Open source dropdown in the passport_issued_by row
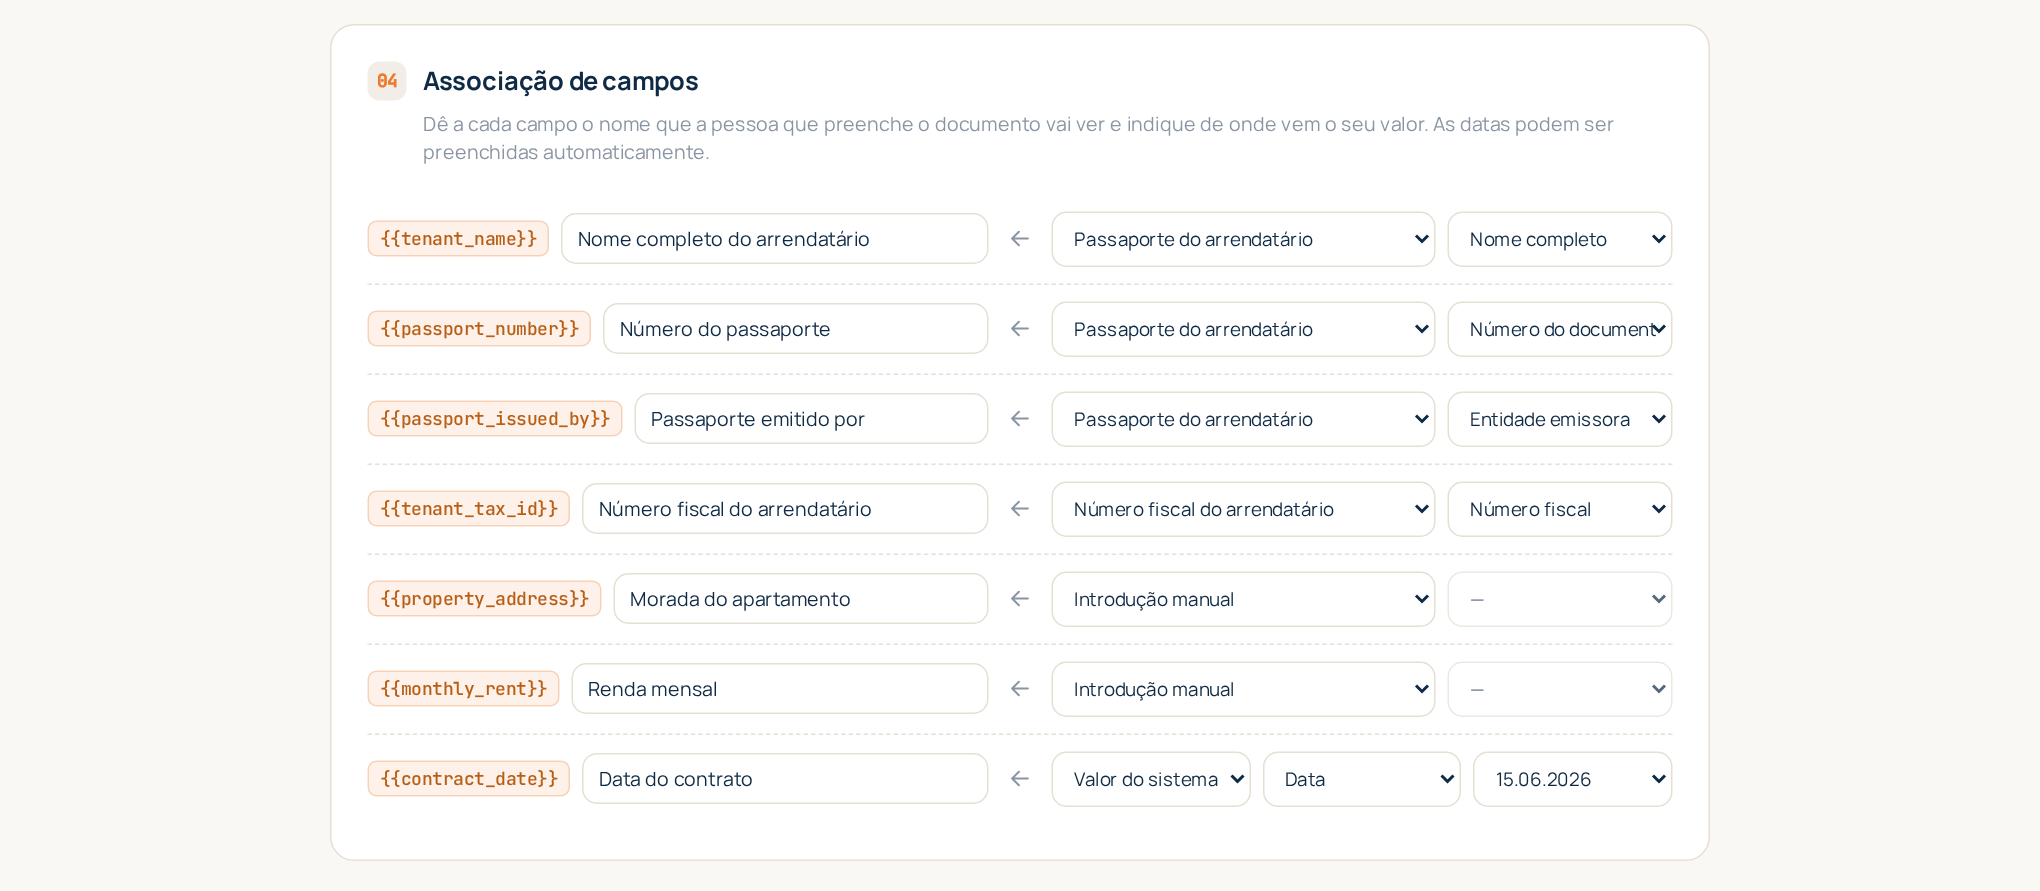 [1243, 419]
